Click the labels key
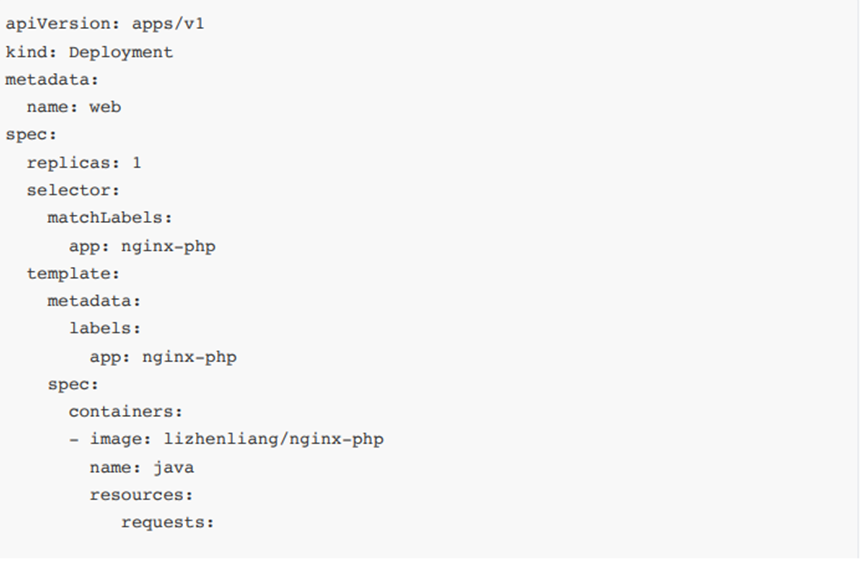This screenshot has height=567, width=865. tap(104, 327)
